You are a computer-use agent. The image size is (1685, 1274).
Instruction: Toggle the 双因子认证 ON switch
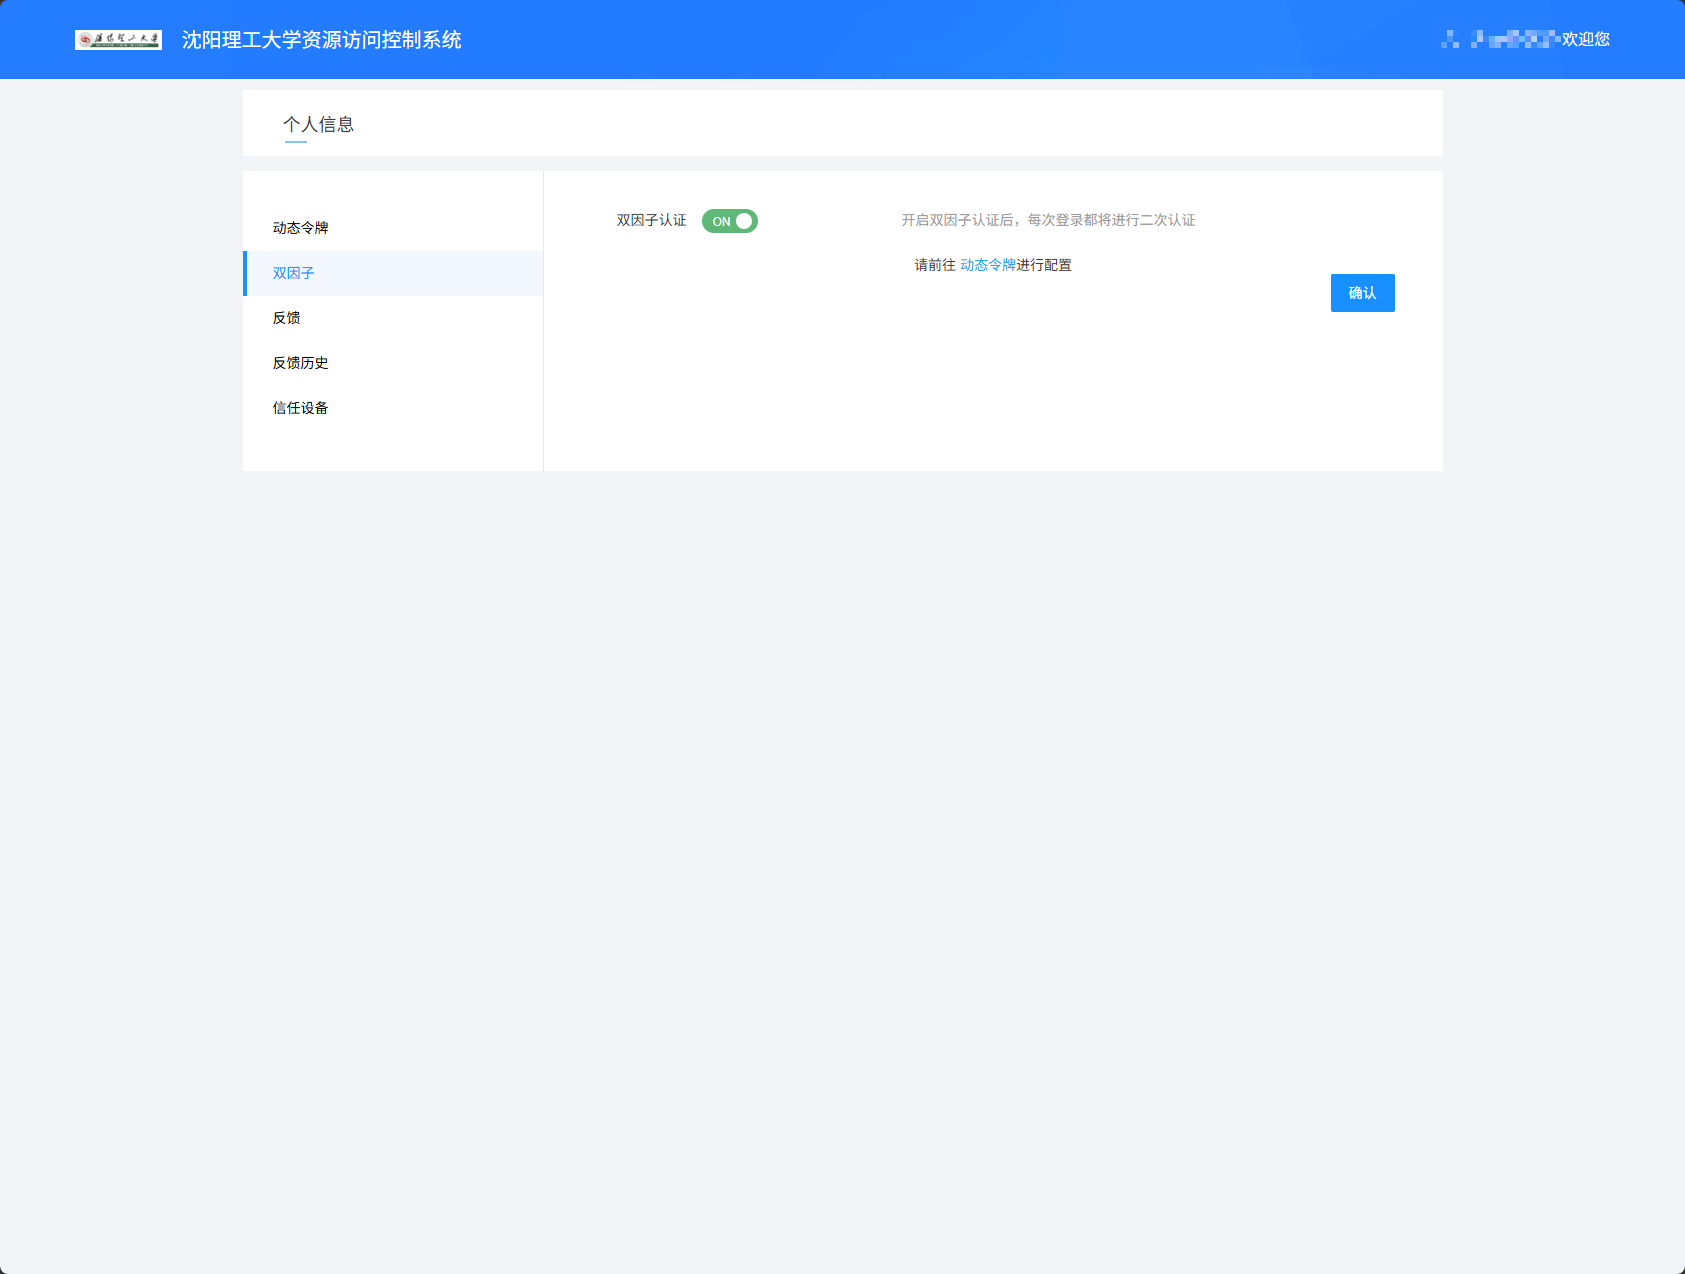click(730, 221)
